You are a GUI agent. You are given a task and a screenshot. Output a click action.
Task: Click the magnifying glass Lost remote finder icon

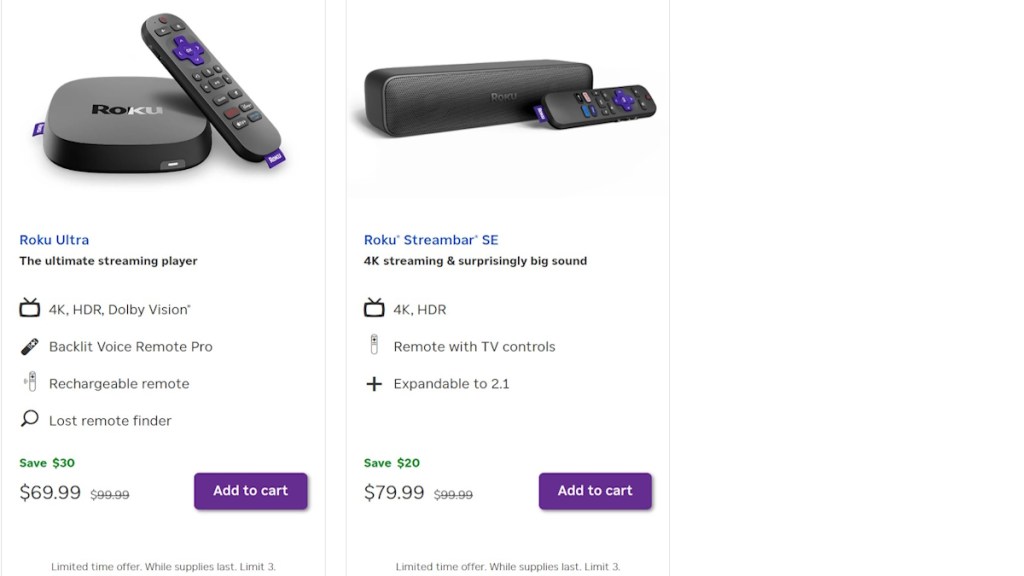tap(29, 419)
